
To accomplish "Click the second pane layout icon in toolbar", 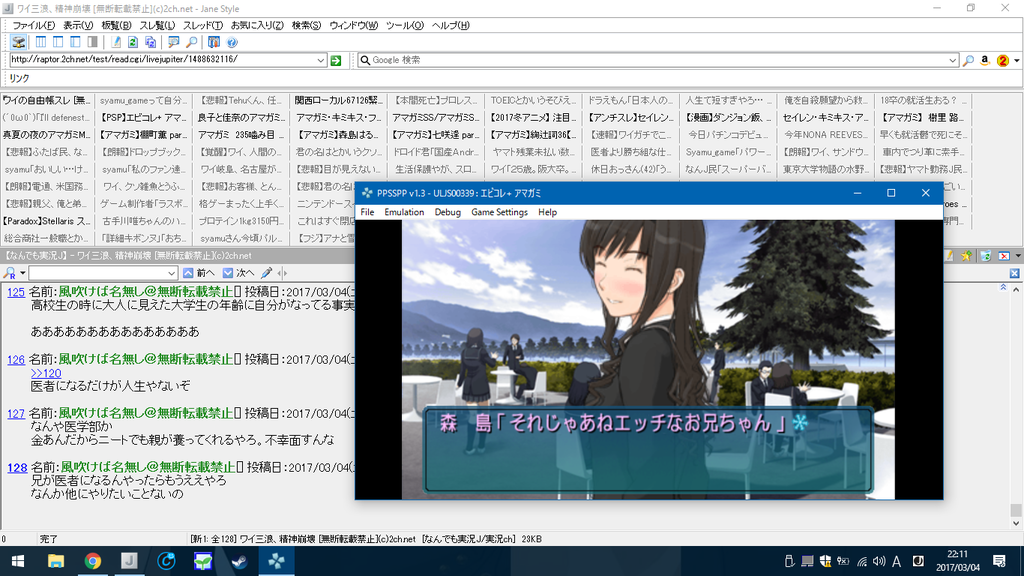I will coord(58,42).
